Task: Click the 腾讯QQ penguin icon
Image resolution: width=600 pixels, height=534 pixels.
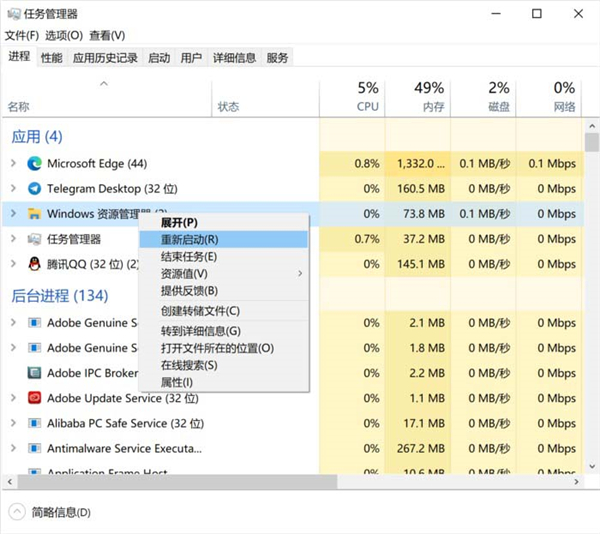Action: [x=35, y=264]
